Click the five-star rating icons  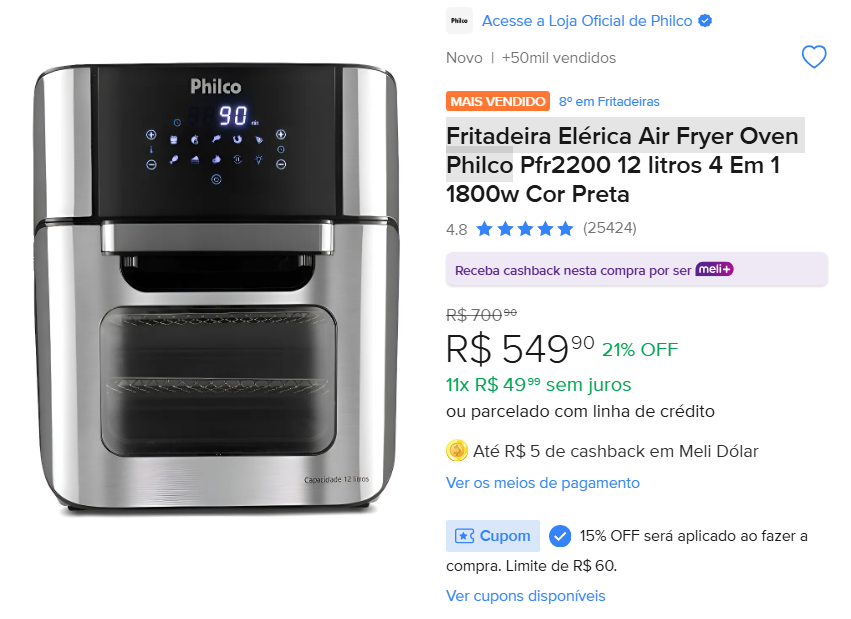click(x=525, y=229)
